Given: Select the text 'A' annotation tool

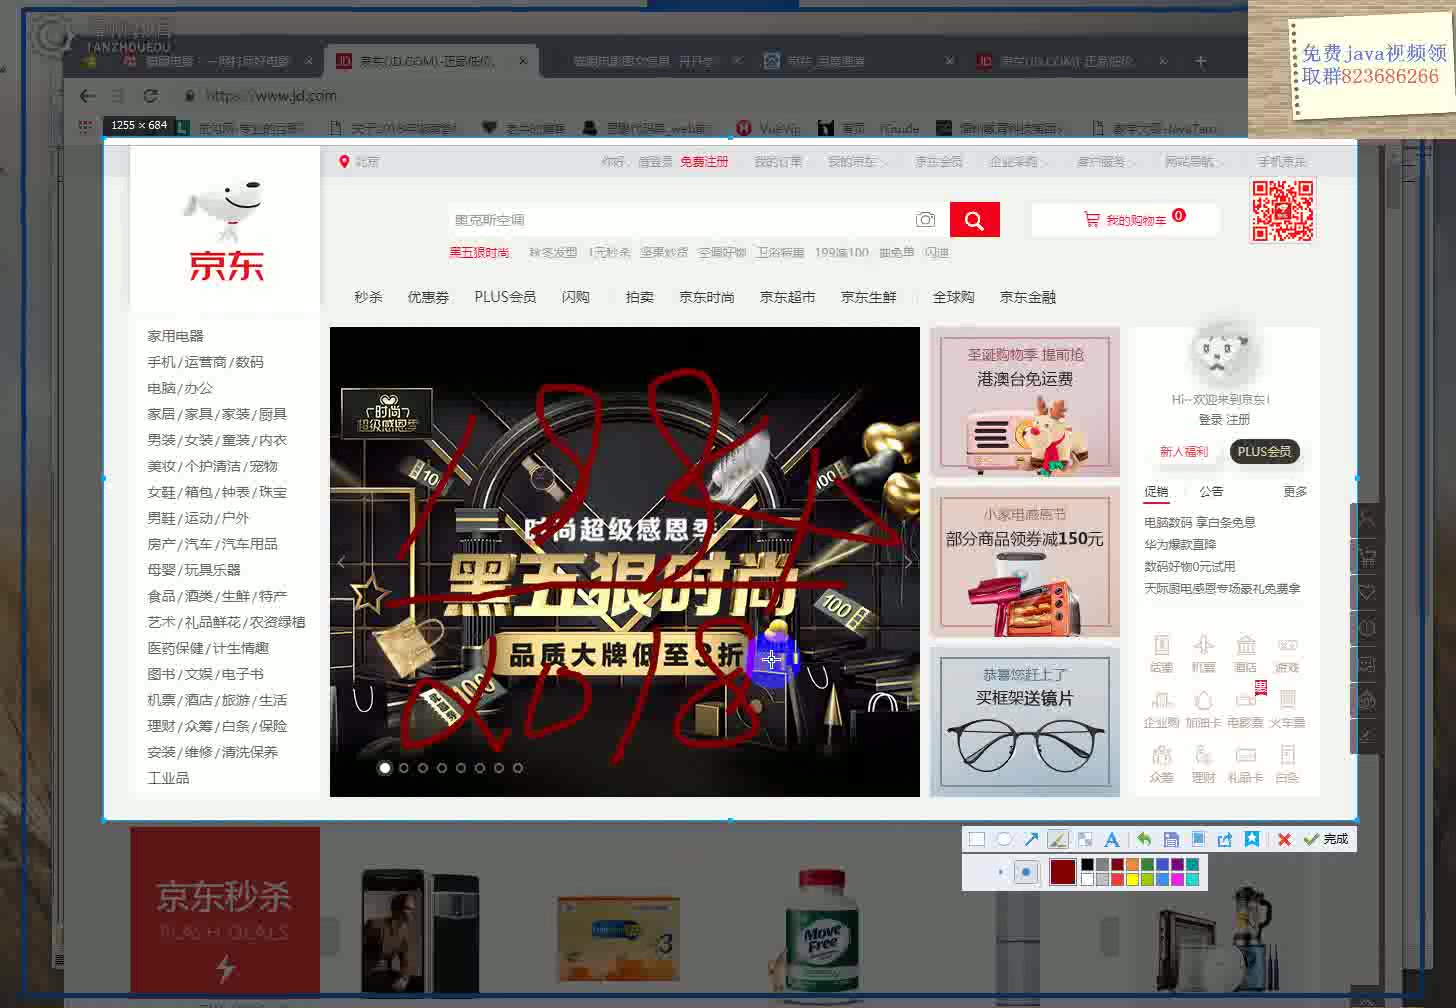Looking at the screenshot, I should point(1111,840).
